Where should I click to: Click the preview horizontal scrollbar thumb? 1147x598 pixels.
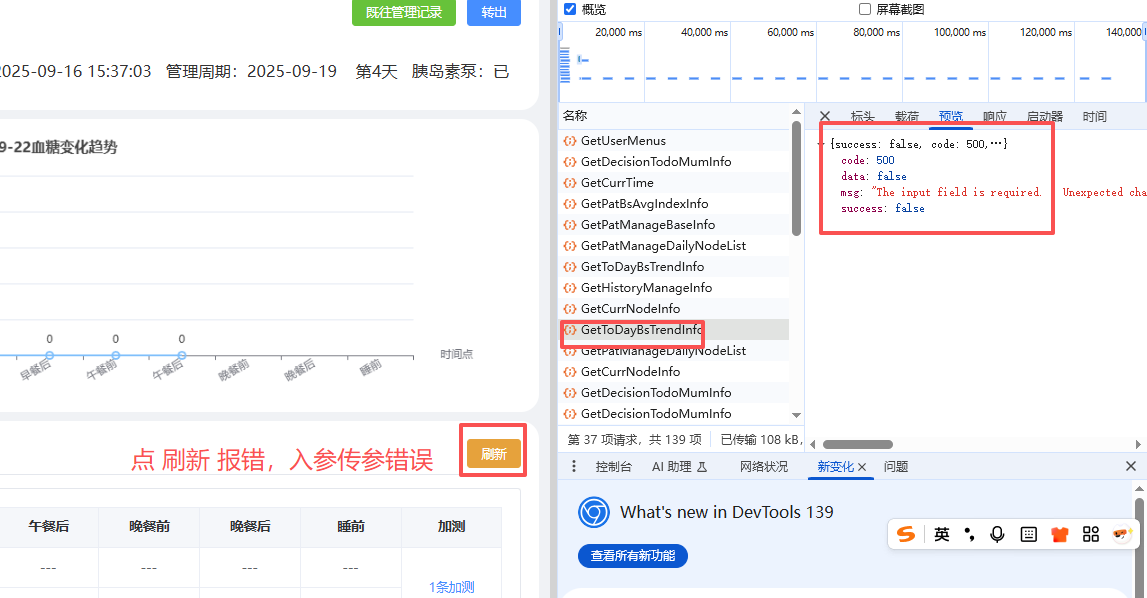click(x=857, y=444)
